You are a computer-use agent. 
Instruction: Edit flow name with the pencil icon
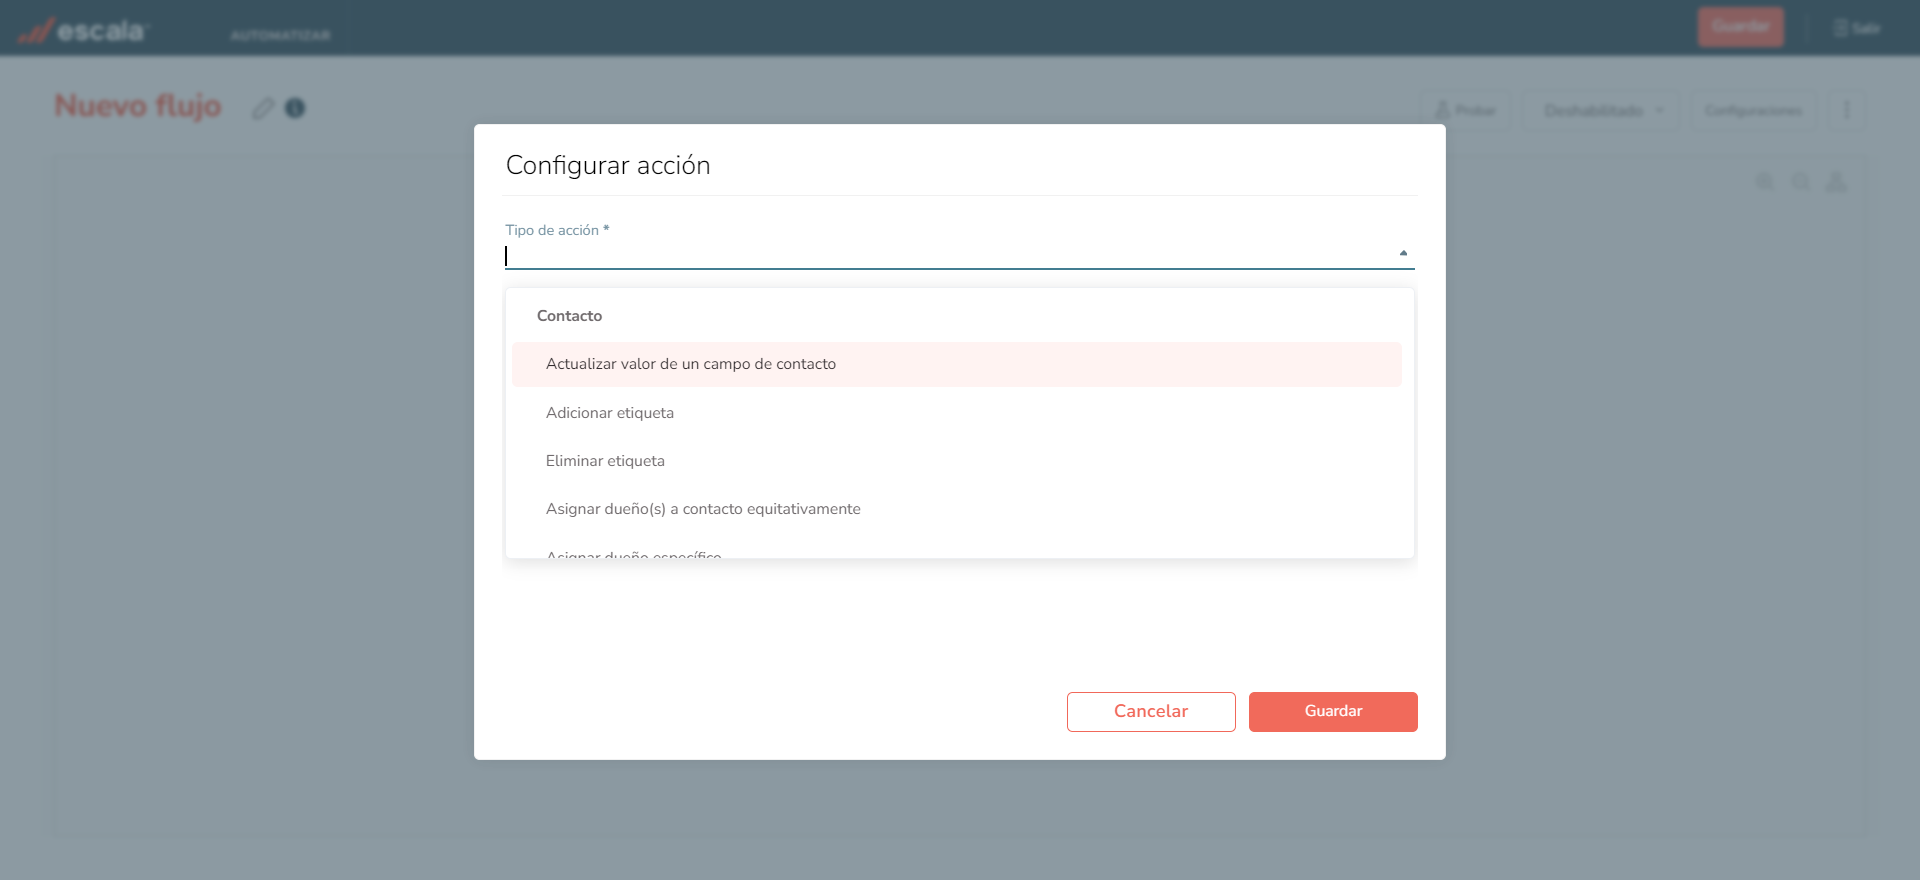pos(263,108)
